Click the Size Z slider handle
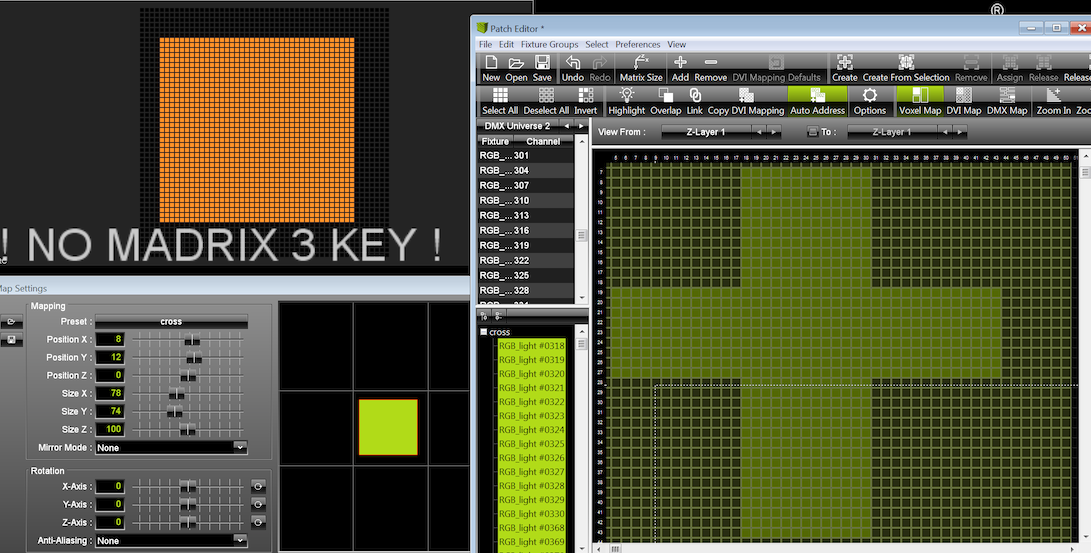1091x553 pixels. (188, 430)
